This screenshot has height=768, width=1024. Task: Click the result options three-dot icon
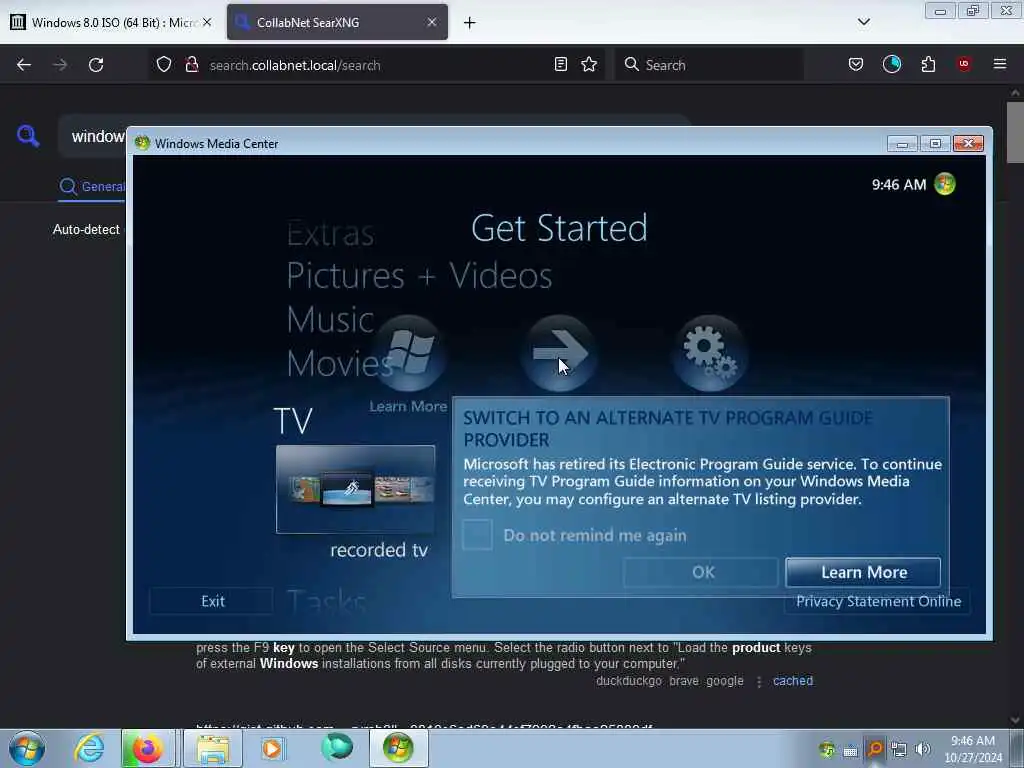(x=759, y=682)
